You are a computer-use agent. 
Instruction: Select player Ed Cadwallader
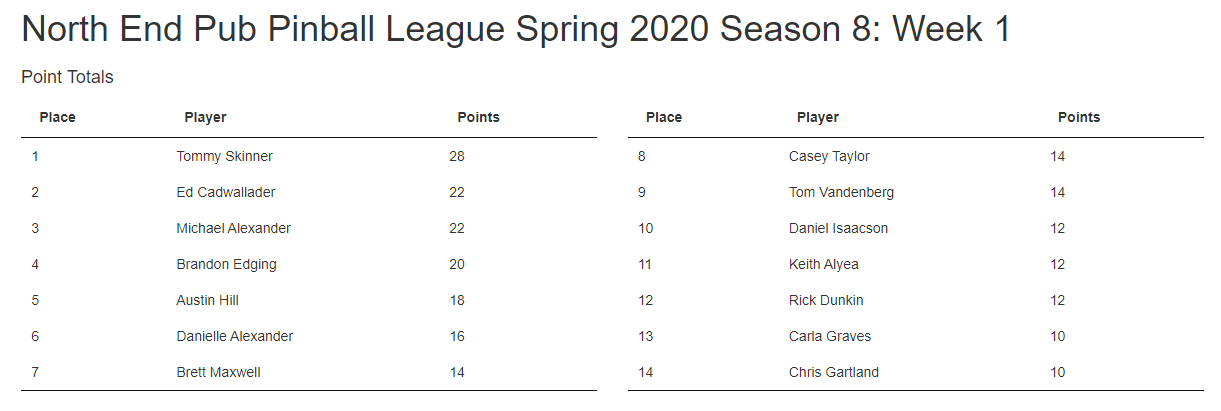[225, 192]
